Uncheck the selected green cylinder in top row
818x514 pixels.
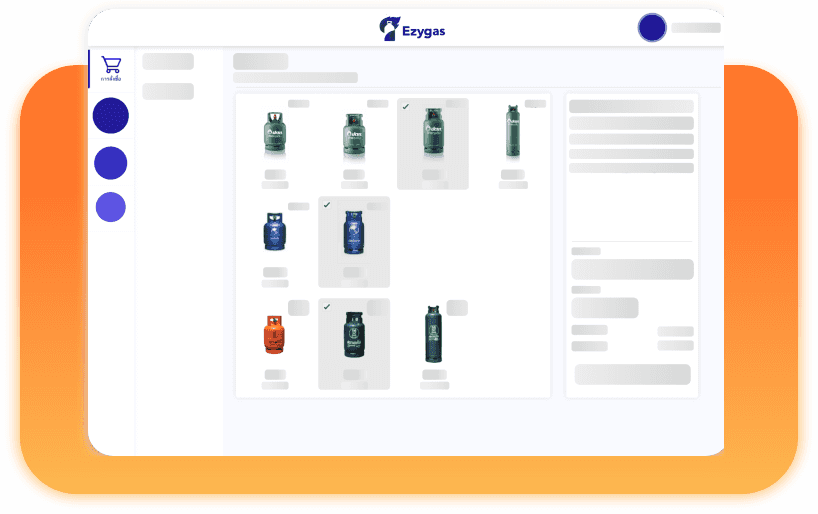point(432,144)
